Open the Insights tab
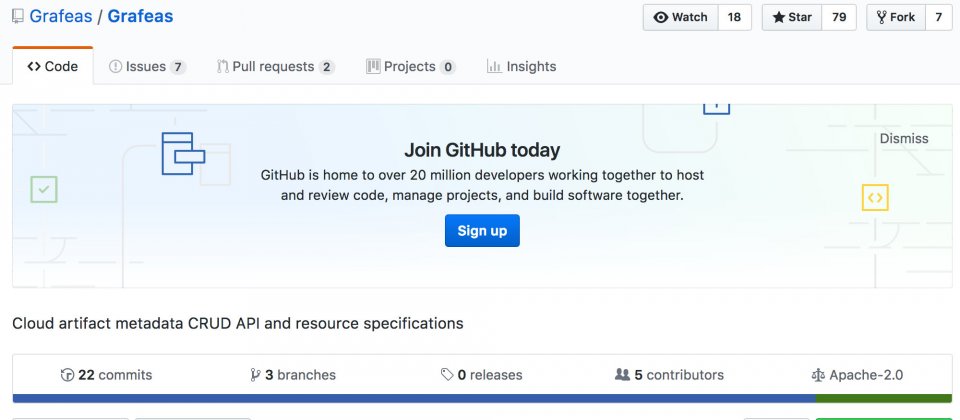 [521, 66]
